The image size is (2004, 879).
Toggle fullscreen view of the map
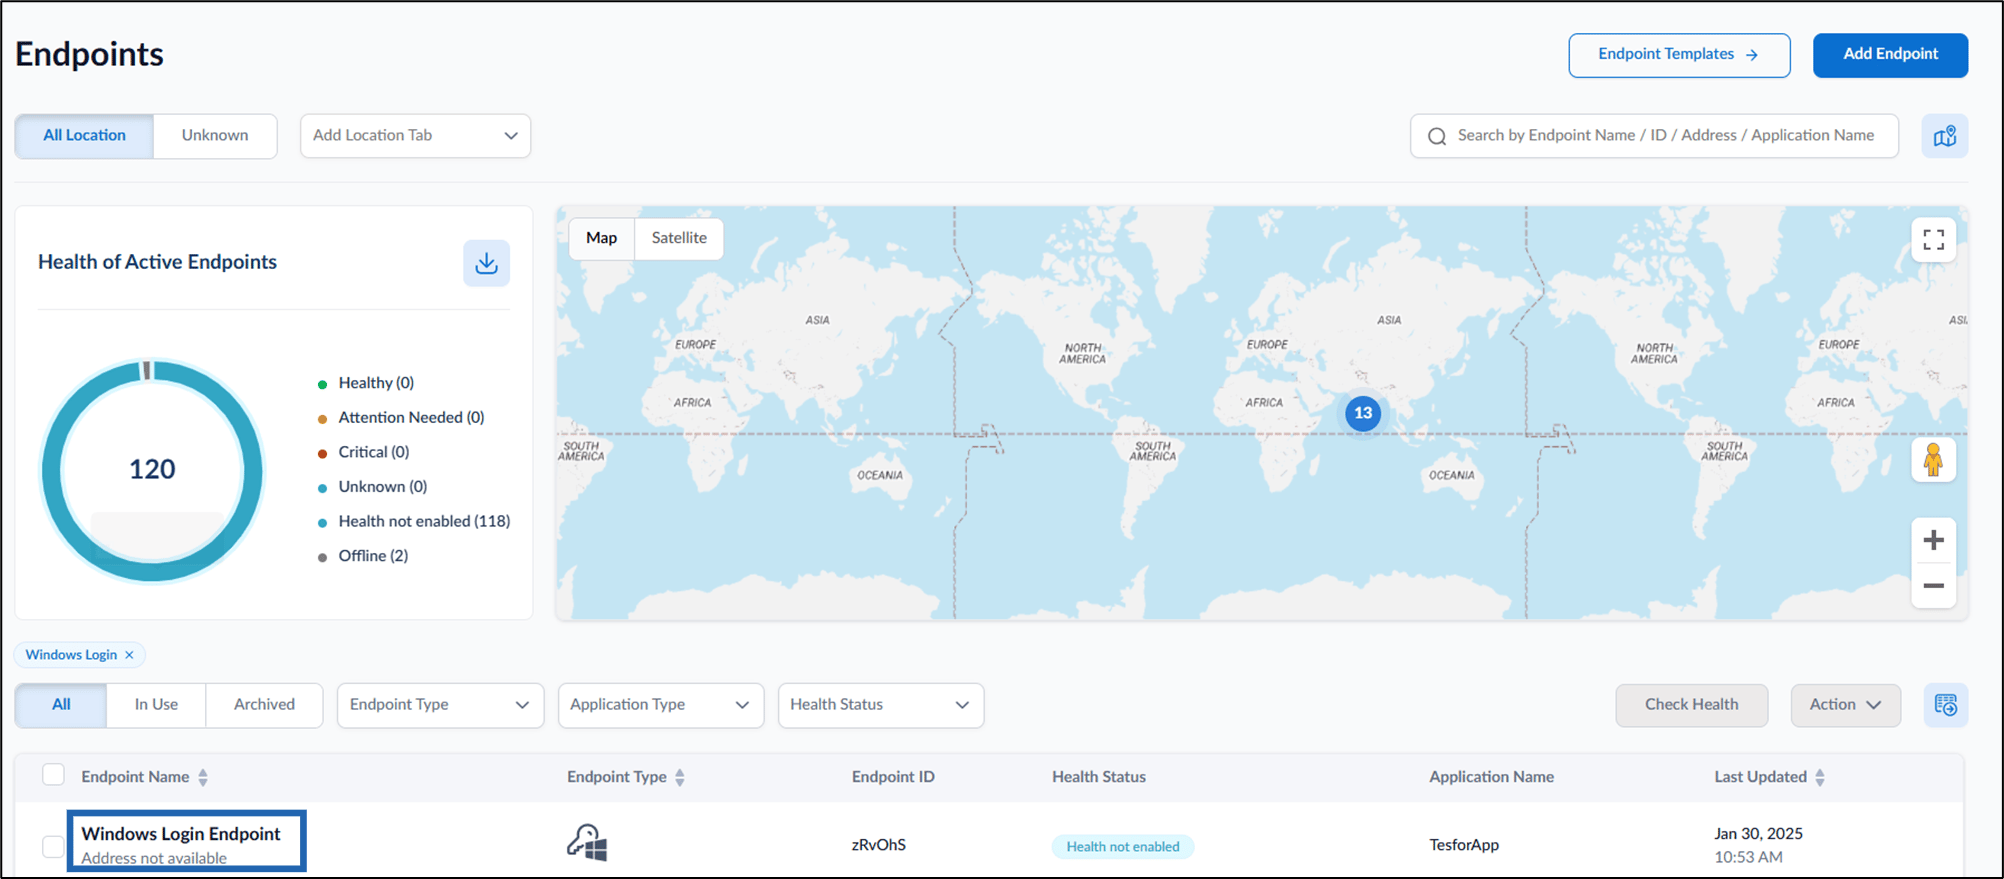coord(1933,239)
